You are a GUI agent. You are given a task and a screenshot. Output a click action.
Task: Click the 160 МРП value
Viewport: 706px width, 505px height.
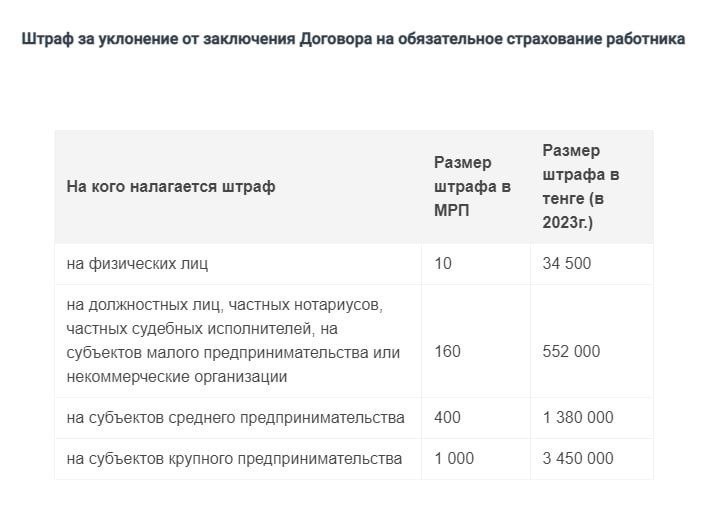click(x=447, y=351)
